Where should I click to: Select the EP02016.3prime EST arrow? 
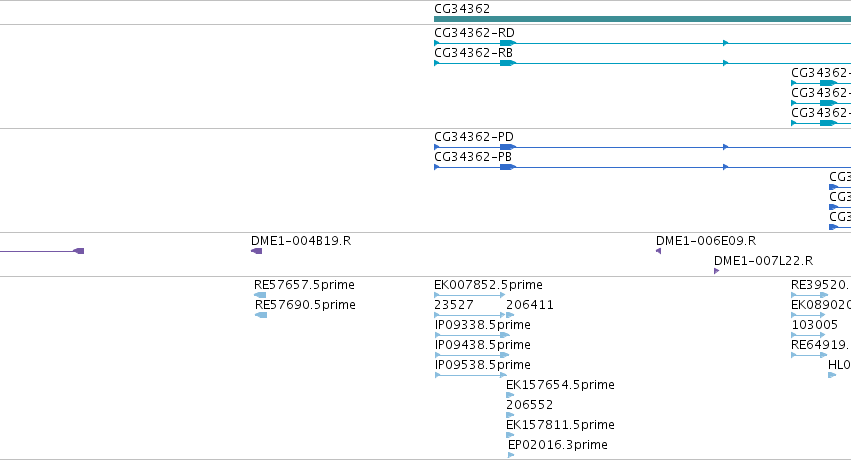(x=511, y=455)
